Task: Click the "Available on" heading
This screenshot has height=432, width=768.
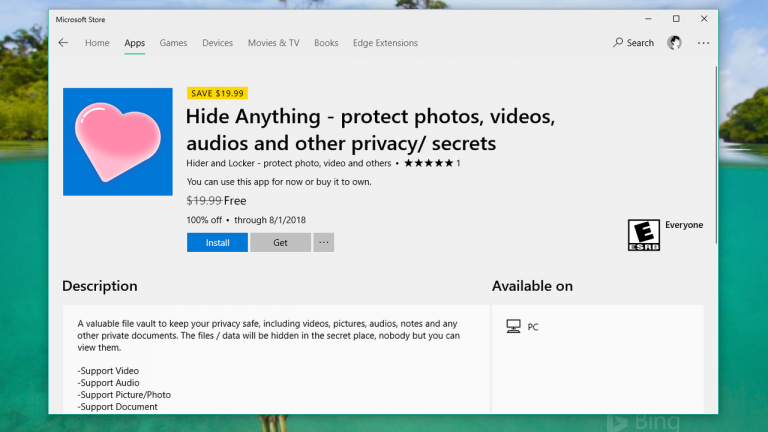Action: (x=532, y=286)
